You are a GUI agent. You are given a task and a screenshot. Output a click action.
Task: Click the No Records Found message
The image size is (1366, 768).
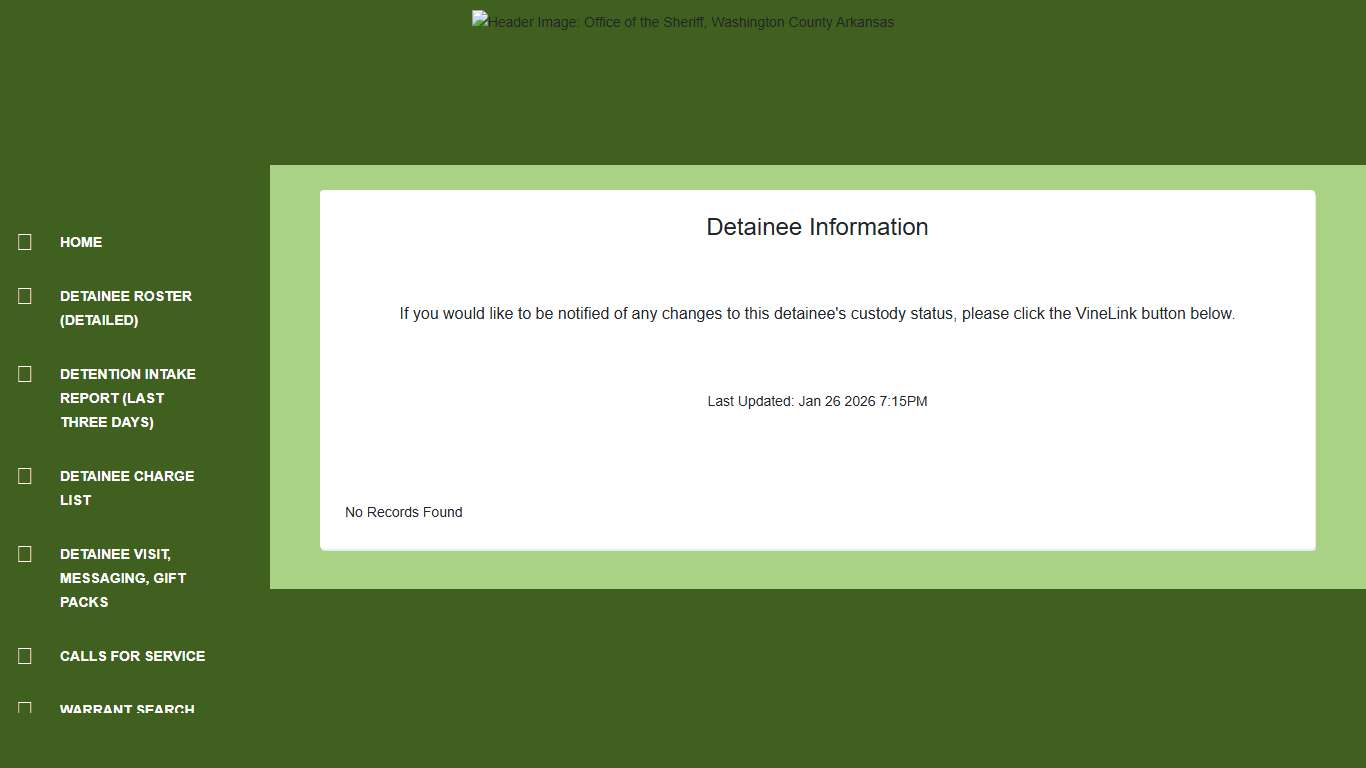point(403,511)
